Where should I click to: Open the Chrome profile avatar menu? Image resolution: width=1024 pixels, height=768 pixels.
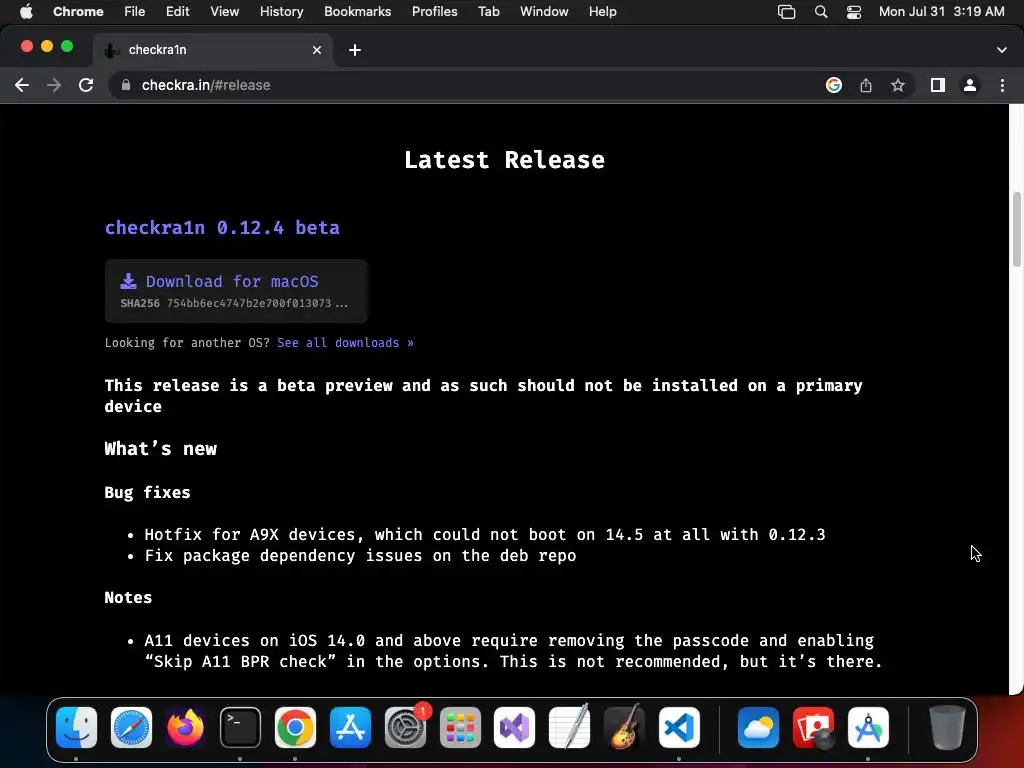[x=970, y=85]
